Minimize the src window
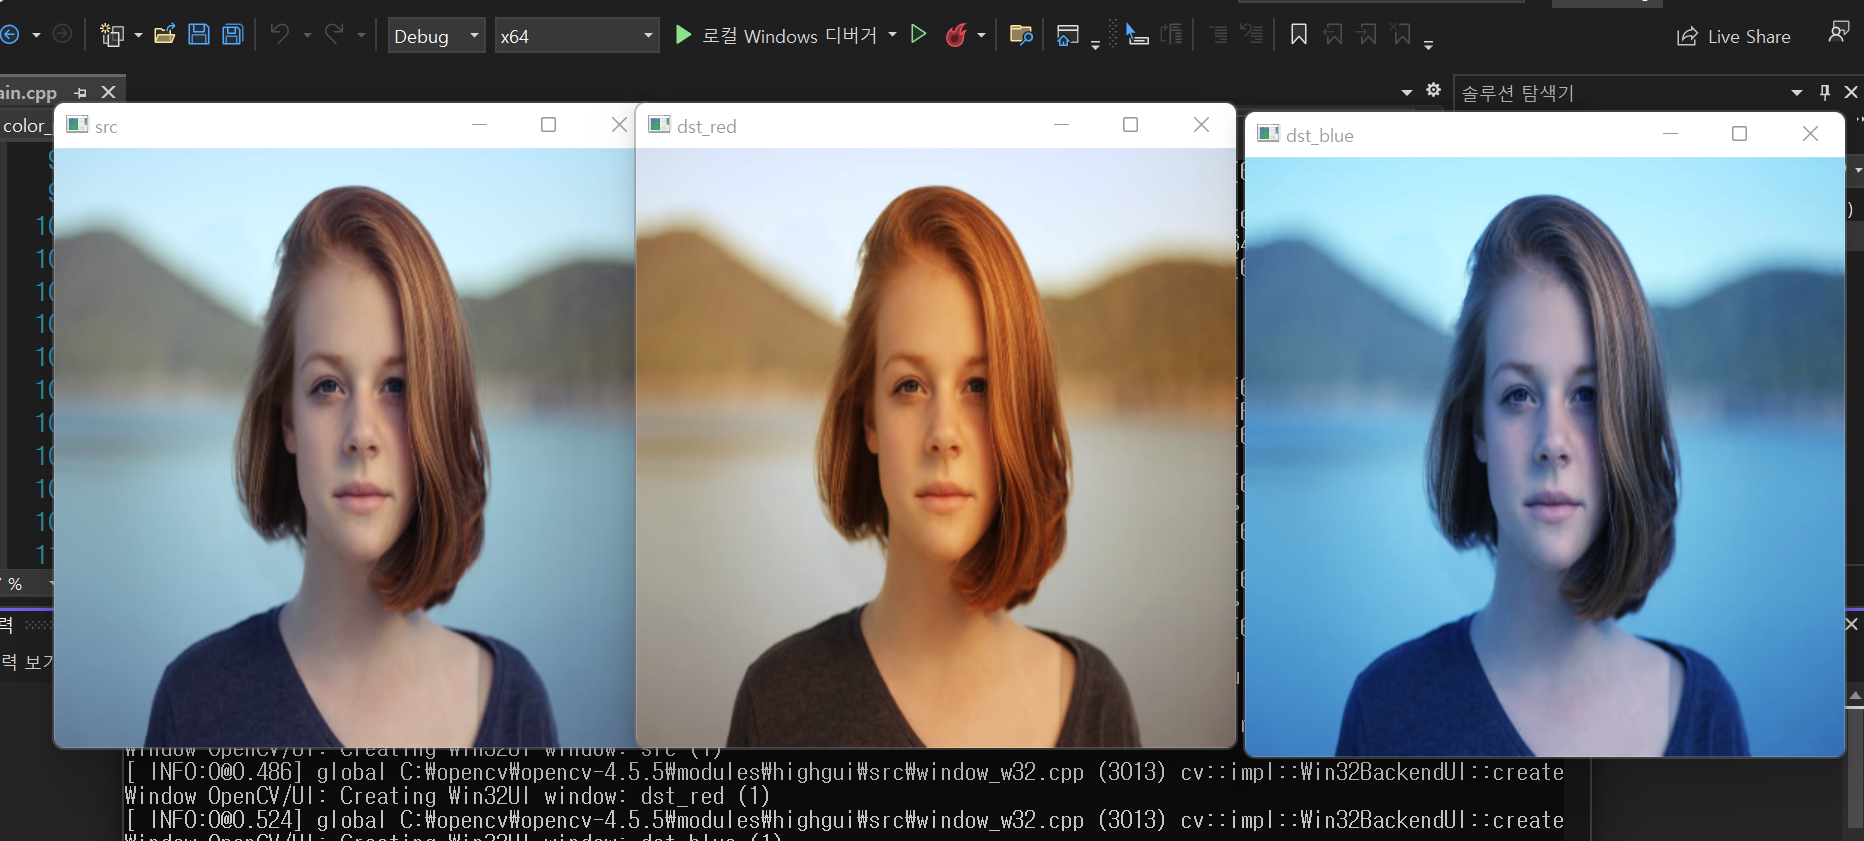Viewport: 1864px width, 841px height. 479,124
